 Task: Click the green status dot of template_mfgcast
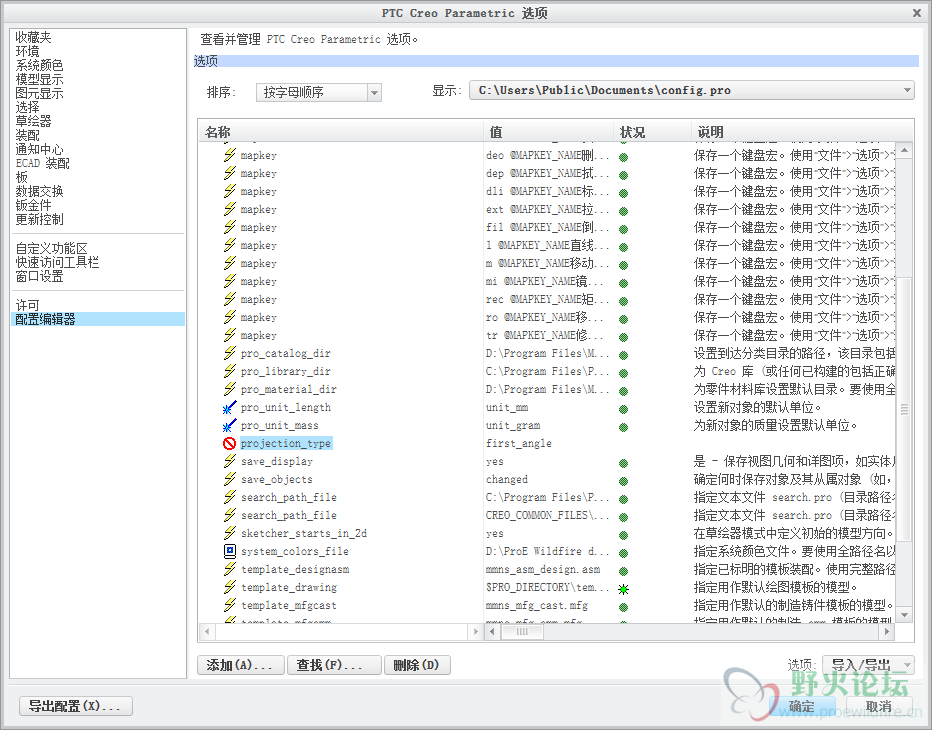pyautogui.click(x=623, y=608)
